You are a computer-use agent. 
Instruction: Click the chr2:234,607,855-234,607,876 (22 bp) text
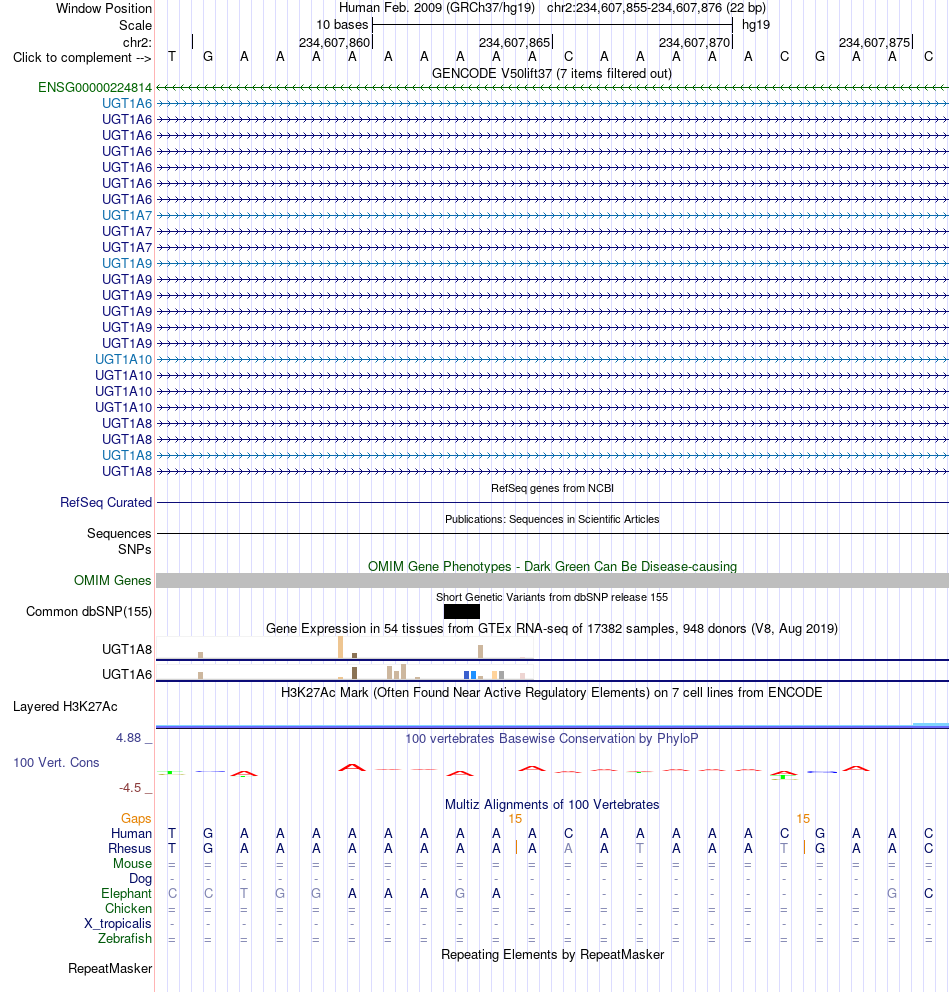pos(657,8)
